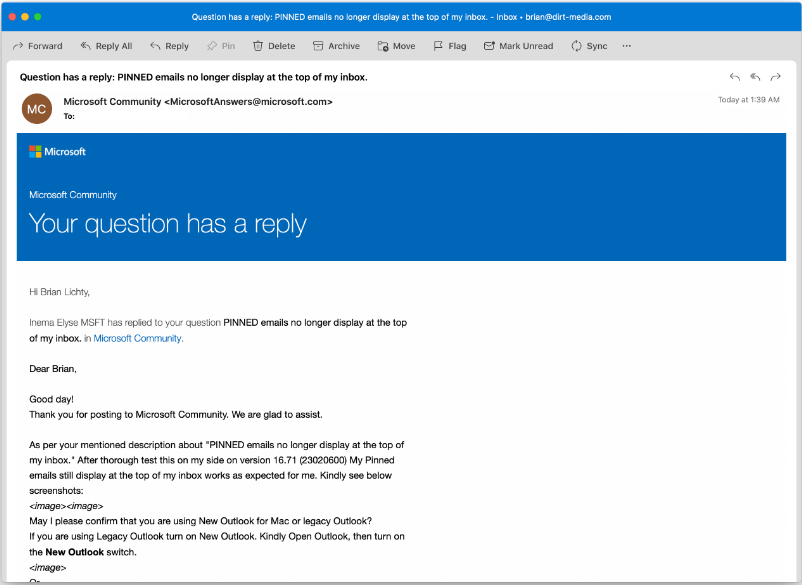This screenshot has width=802, height=585.
Task: Open the Move menu
Action: point(396,46)
